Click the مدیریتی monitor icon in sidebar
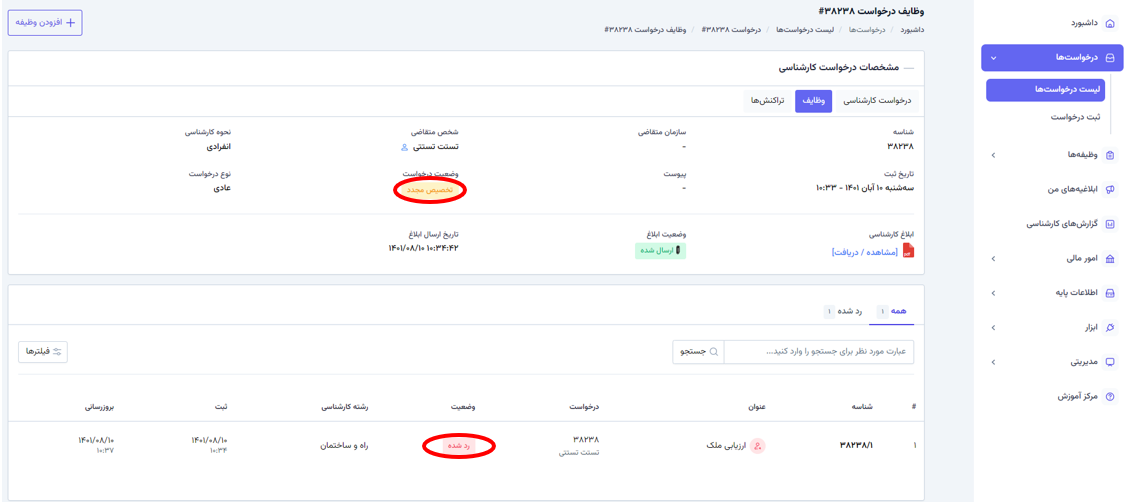The image size is (1127, 502). pyautogui.click(x=1110, y=362)
